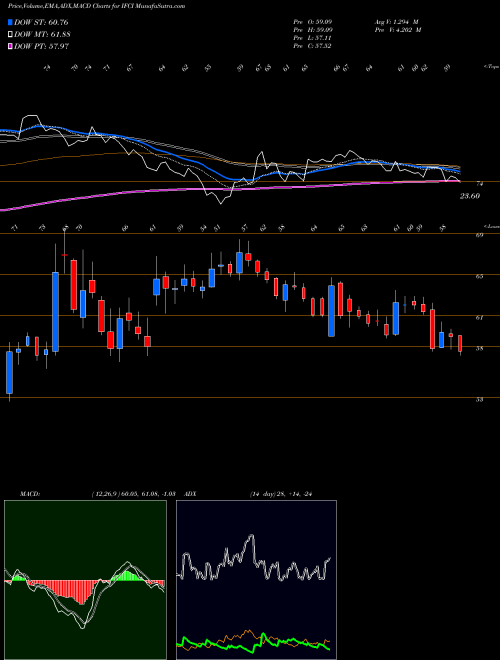Click the magenta DOW PT legend swatch
This screenshot has height=660, width=500.
click(x=11, y=46)
